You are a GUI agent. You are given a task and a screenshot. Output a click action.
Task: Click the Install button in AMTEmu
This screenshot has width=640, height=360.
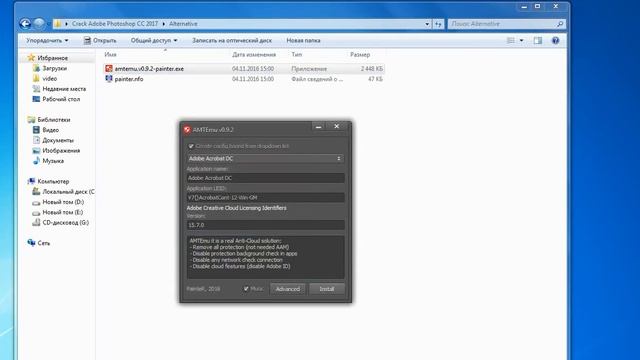(327, 289)
